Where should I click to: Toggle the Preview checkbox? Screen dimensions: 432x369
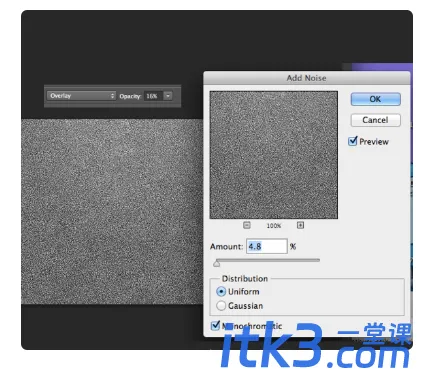352,141
